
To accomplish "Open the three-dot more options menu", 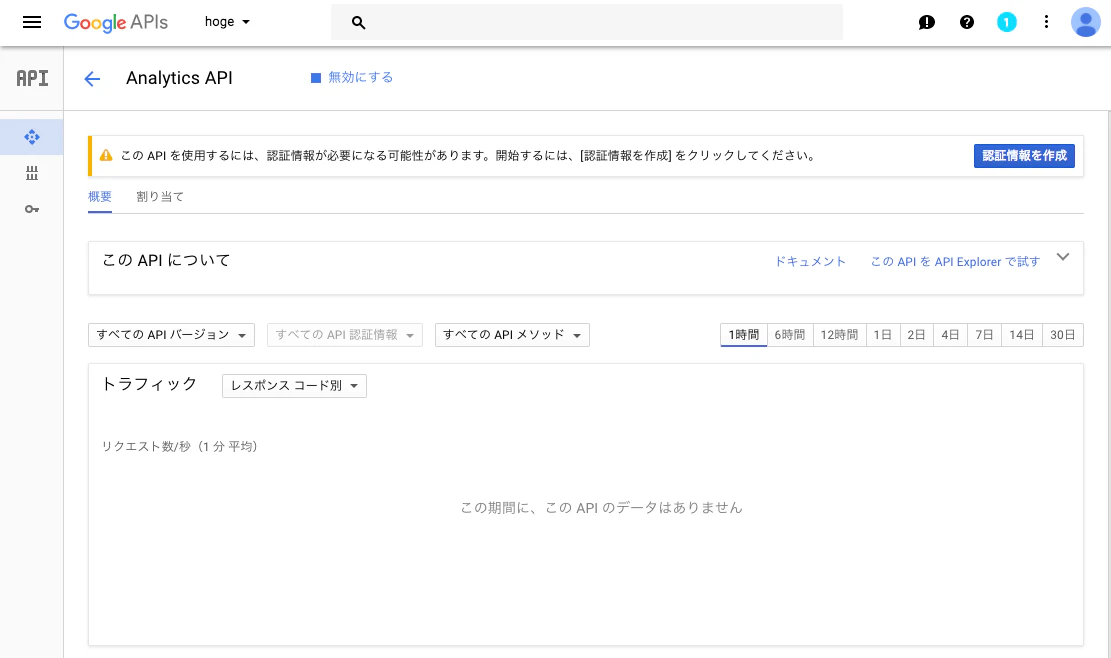I will [x=1046, y=22].
